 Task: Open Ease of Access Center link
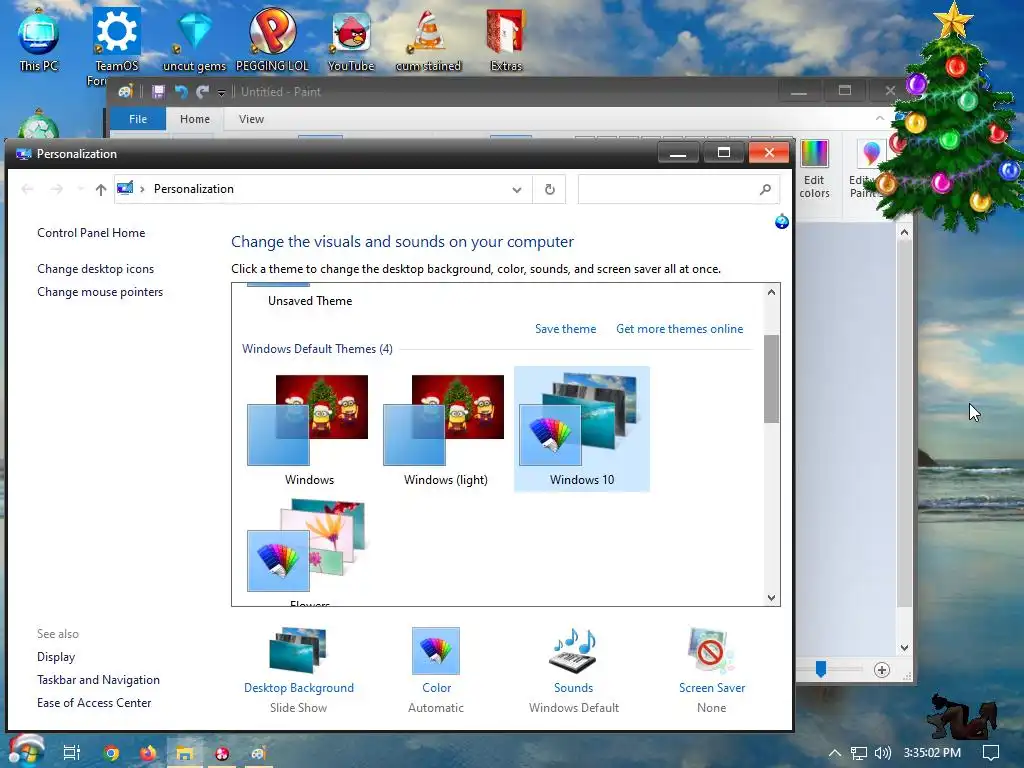[94, 703]
